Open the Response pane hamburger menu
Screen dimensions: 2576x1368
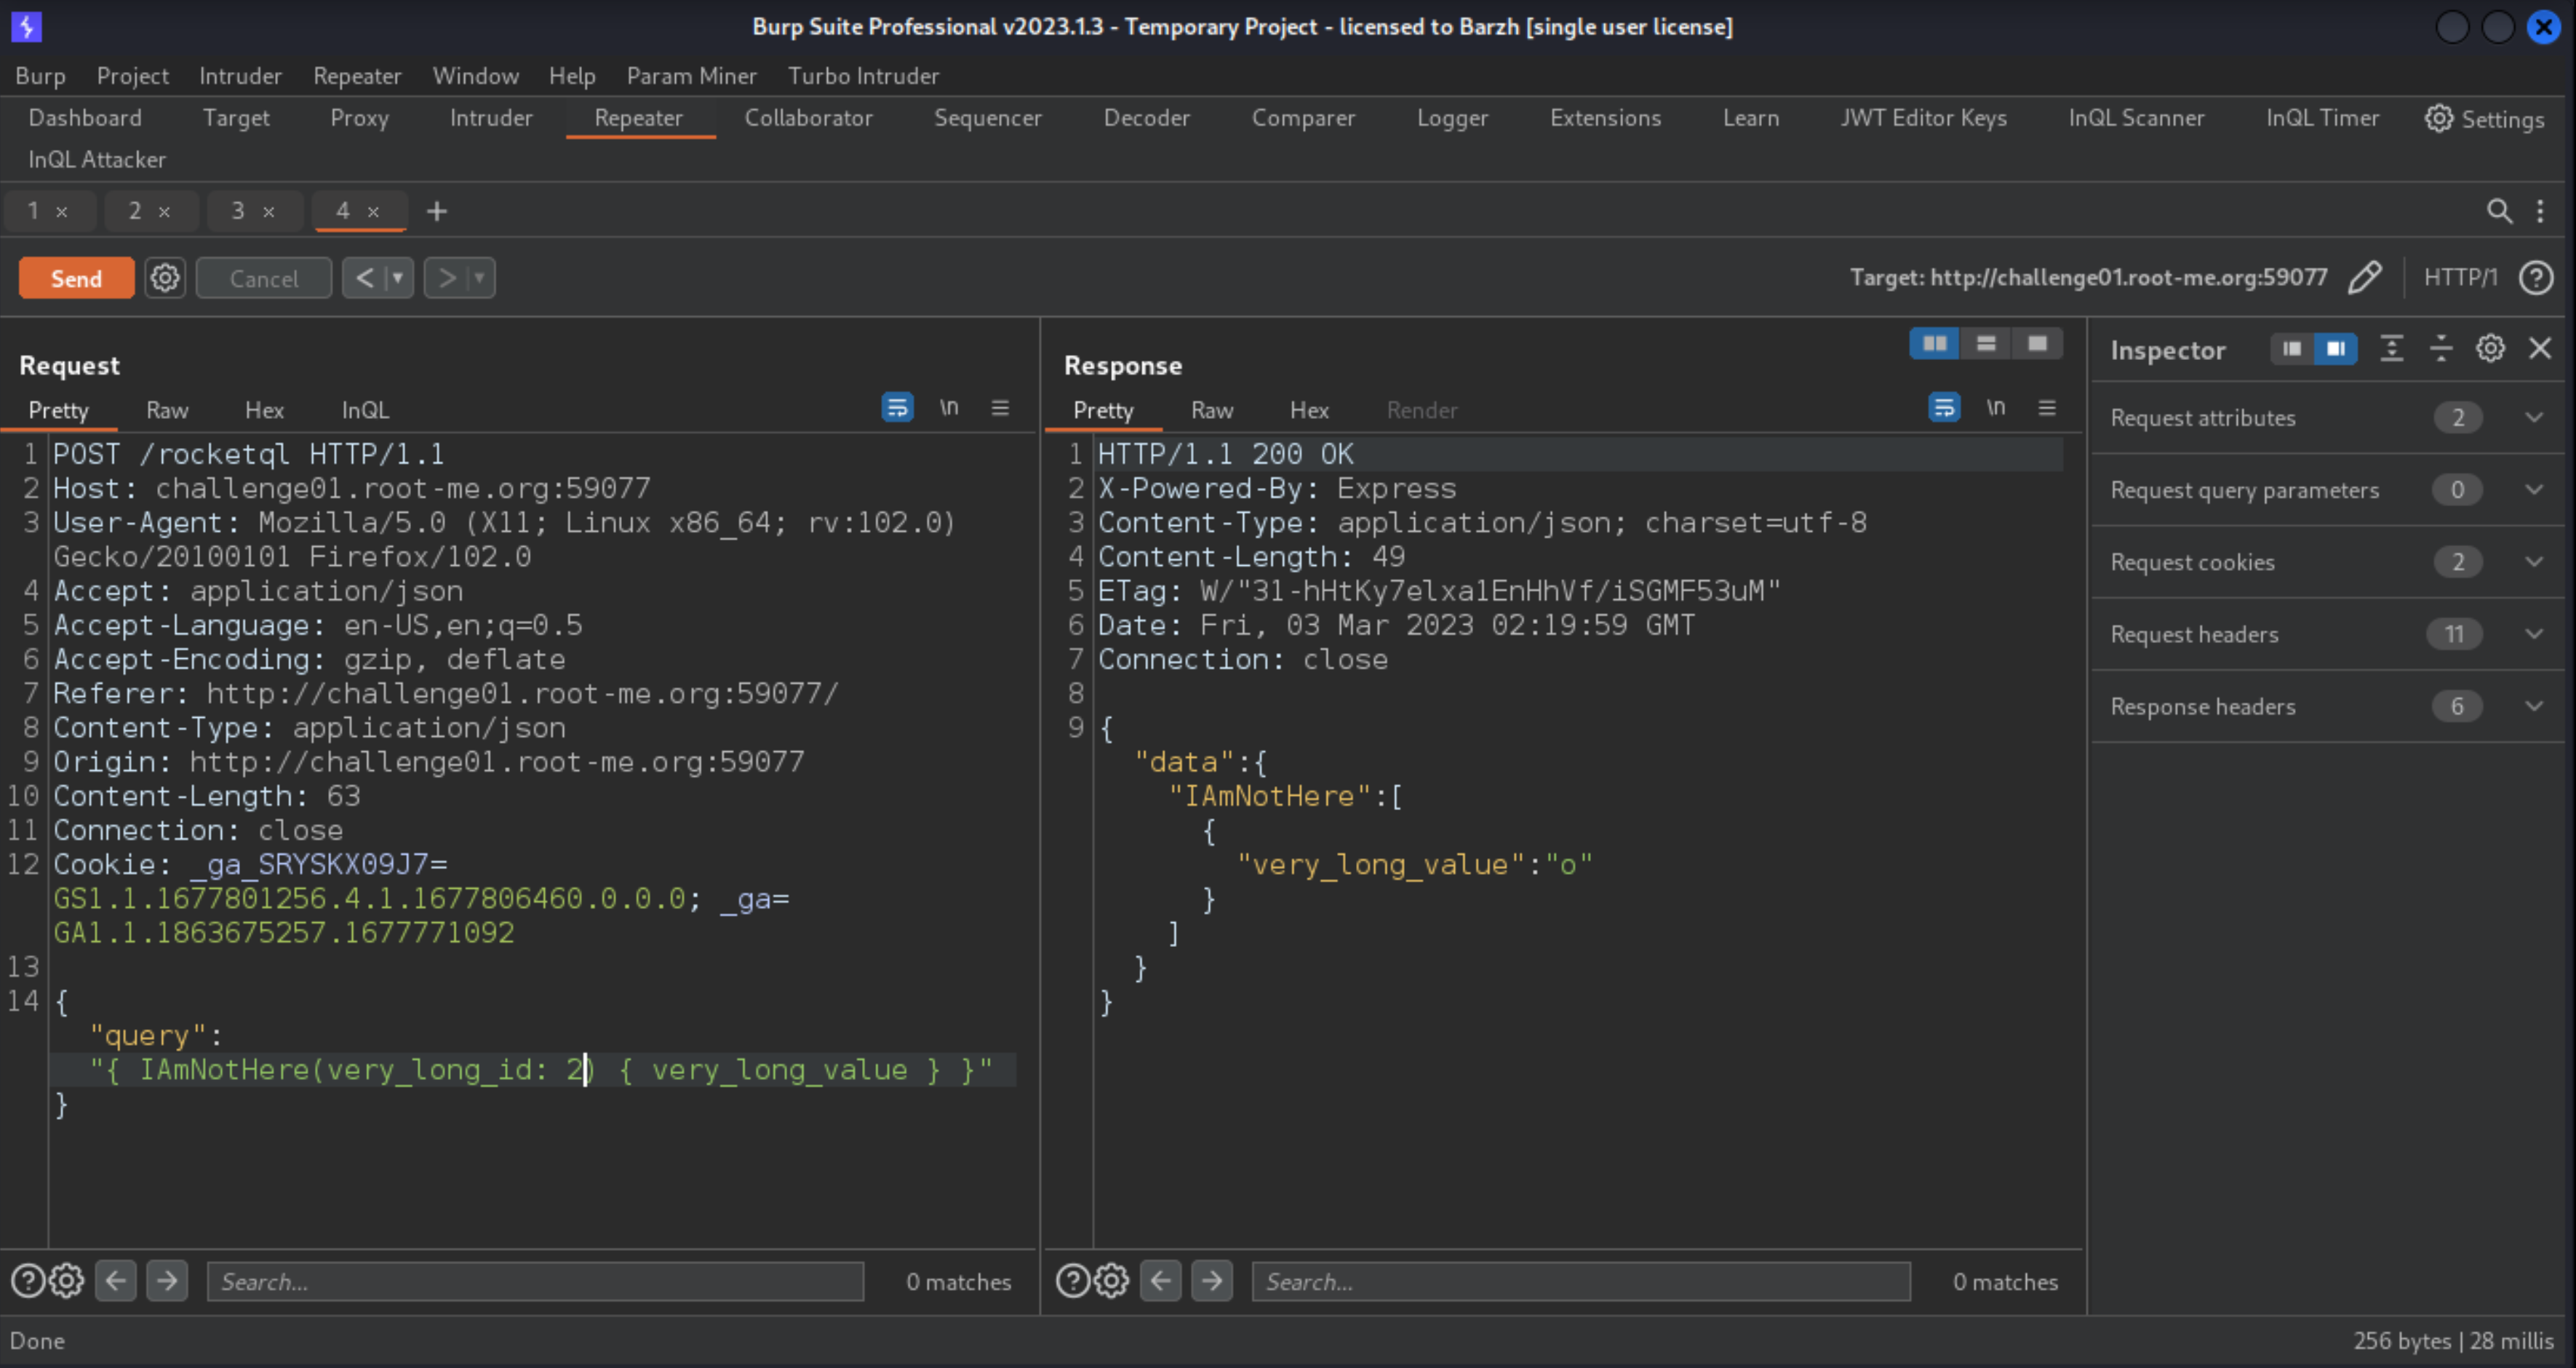pyautogui.click(x=2047, y=407)
